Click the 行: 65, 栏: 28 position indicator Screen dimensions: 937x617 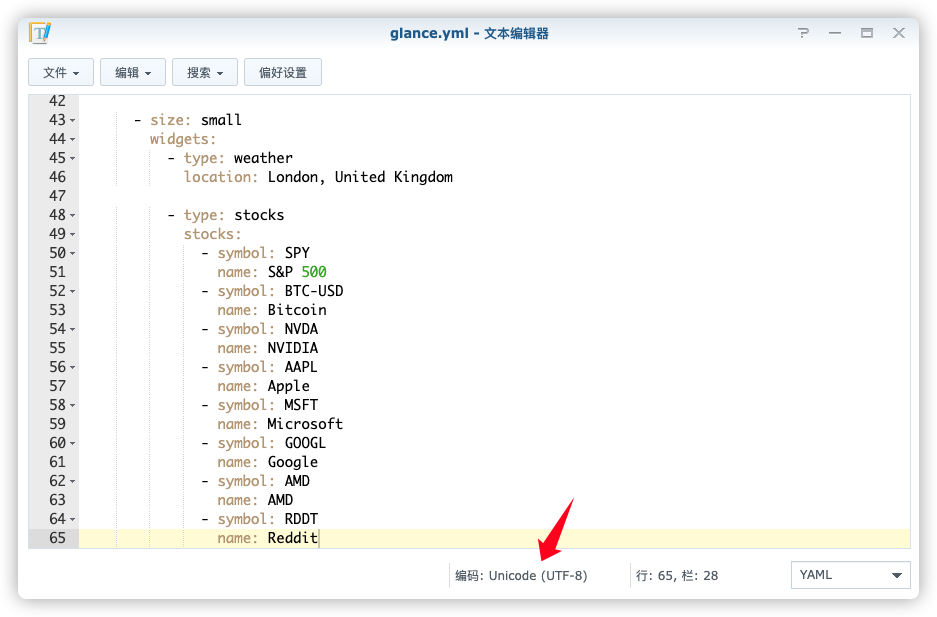676,576
